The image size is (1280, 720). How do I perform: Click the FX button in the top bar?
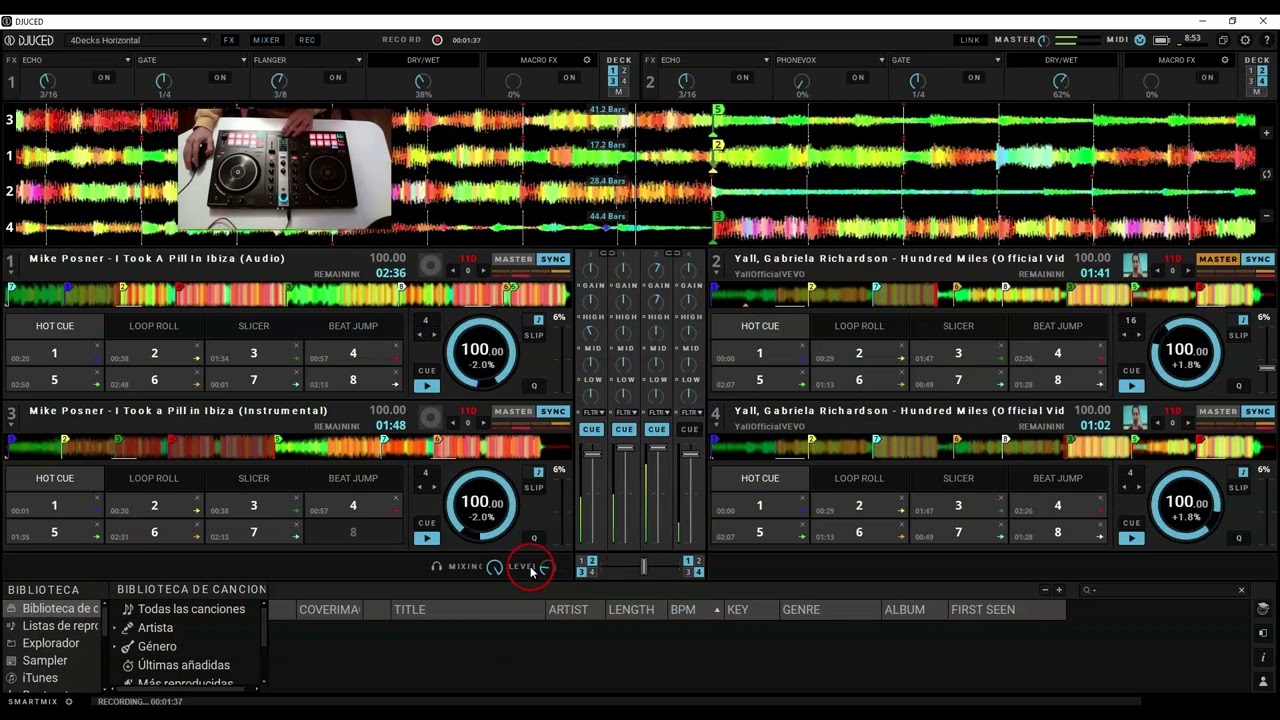[229, 40]
